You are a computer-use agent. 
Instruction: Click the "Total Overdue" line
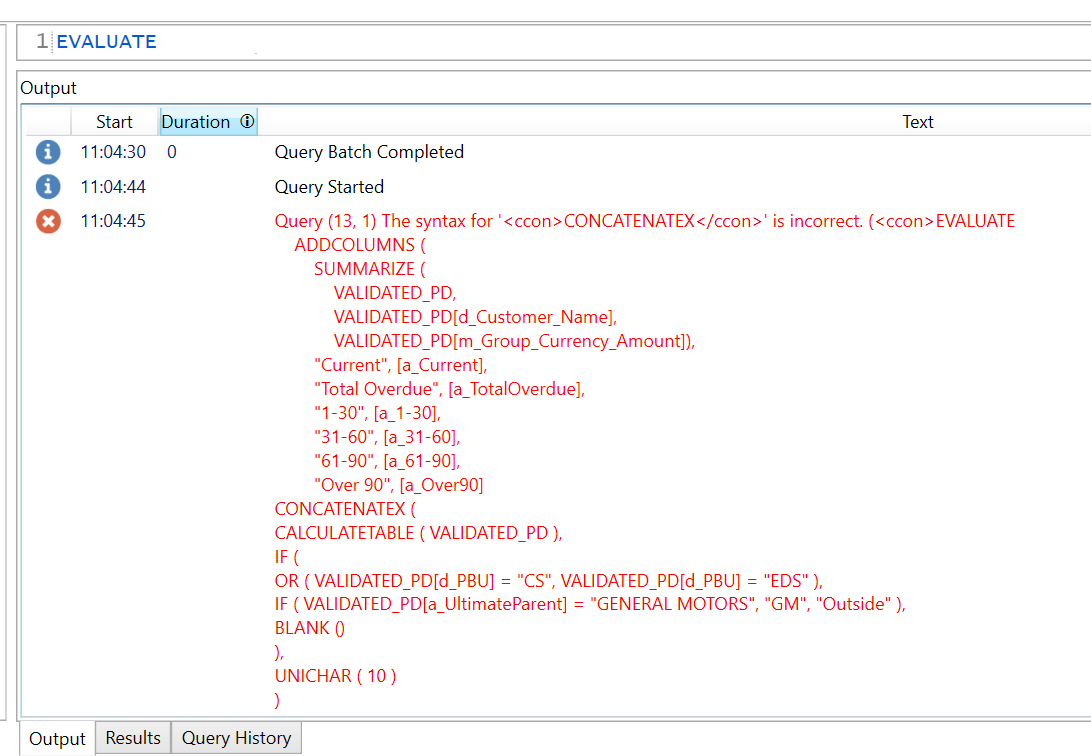coord(449,389)
